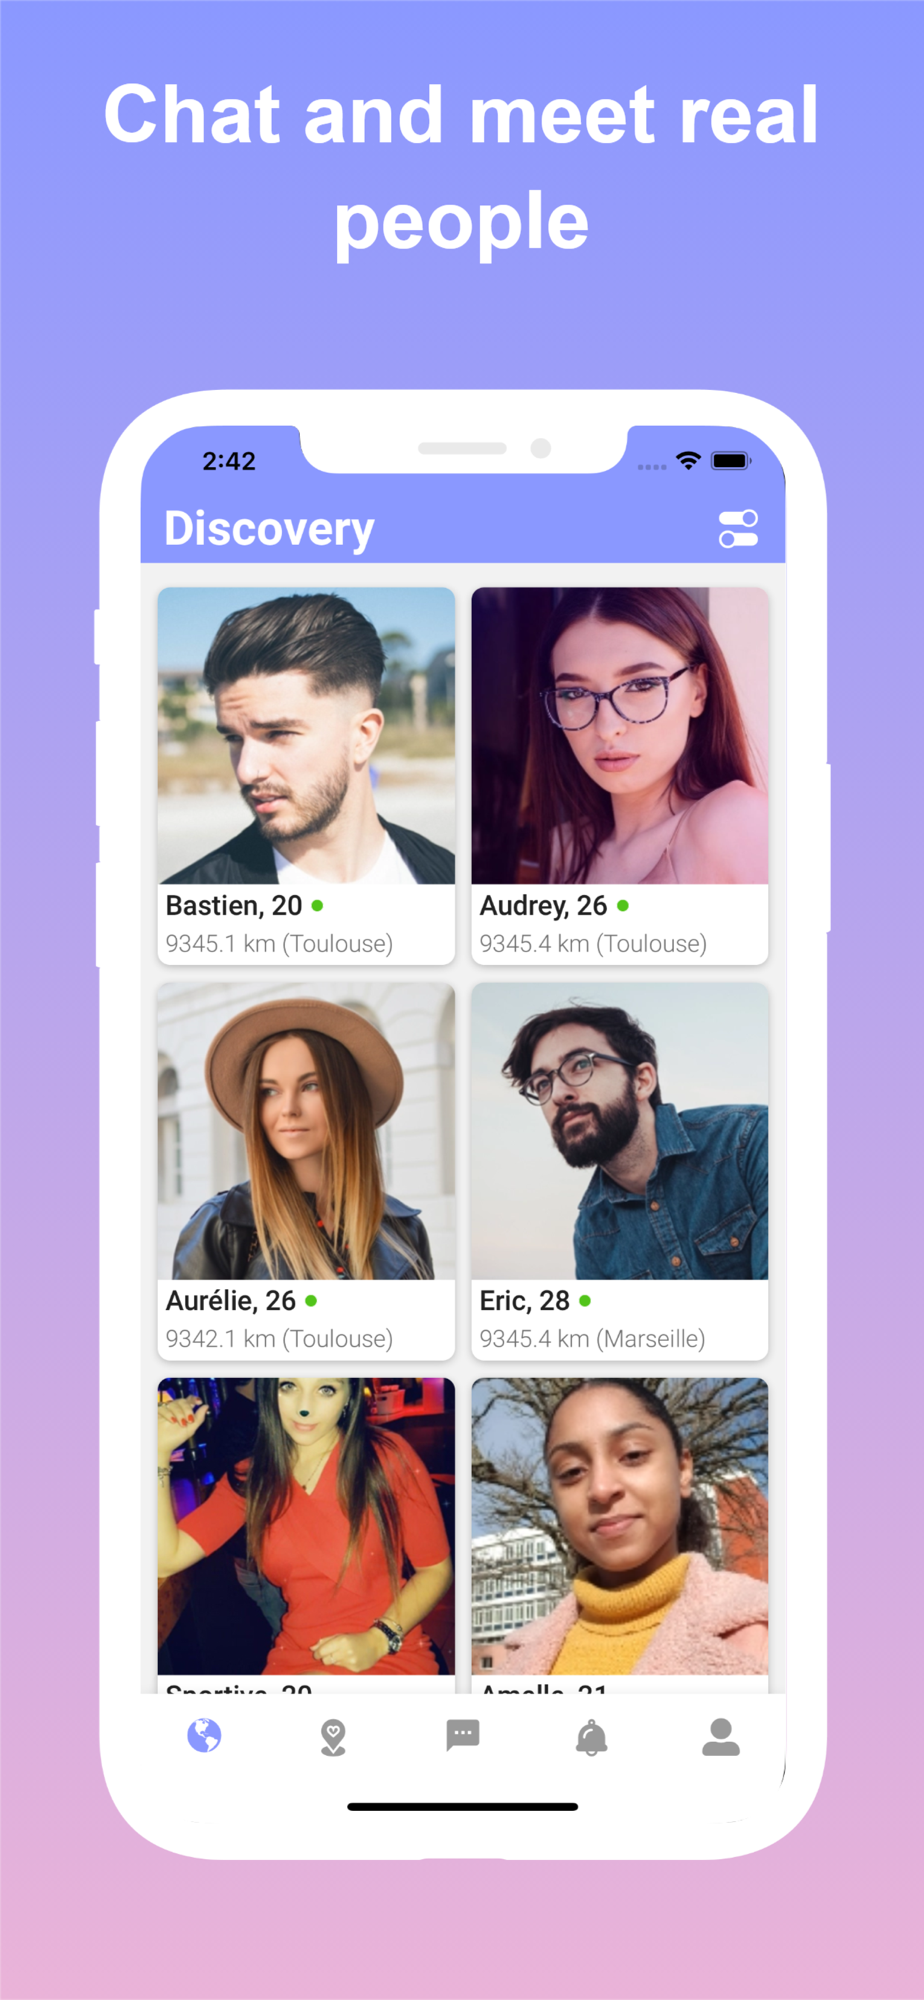Tap the name label Bastien, 20

coord(234,906)
